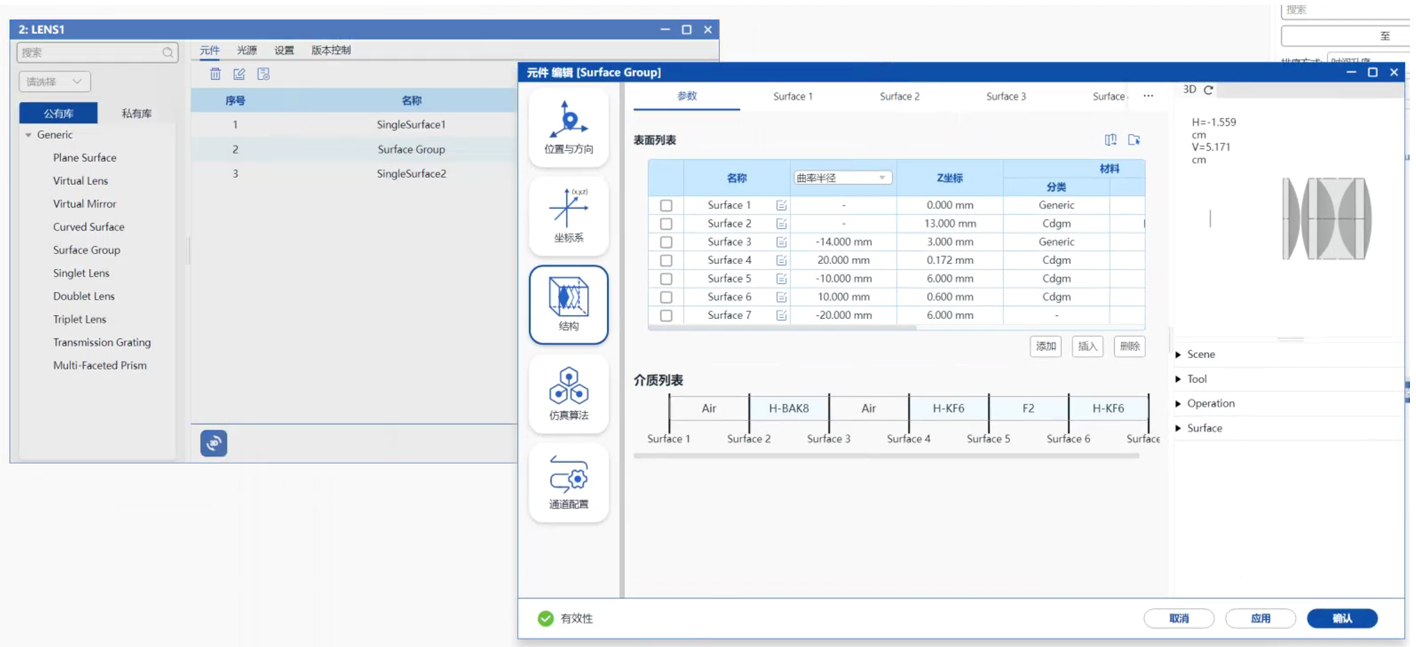Open the 位置与方向 panel icon
1416x647 pixels.
point(568,127)
